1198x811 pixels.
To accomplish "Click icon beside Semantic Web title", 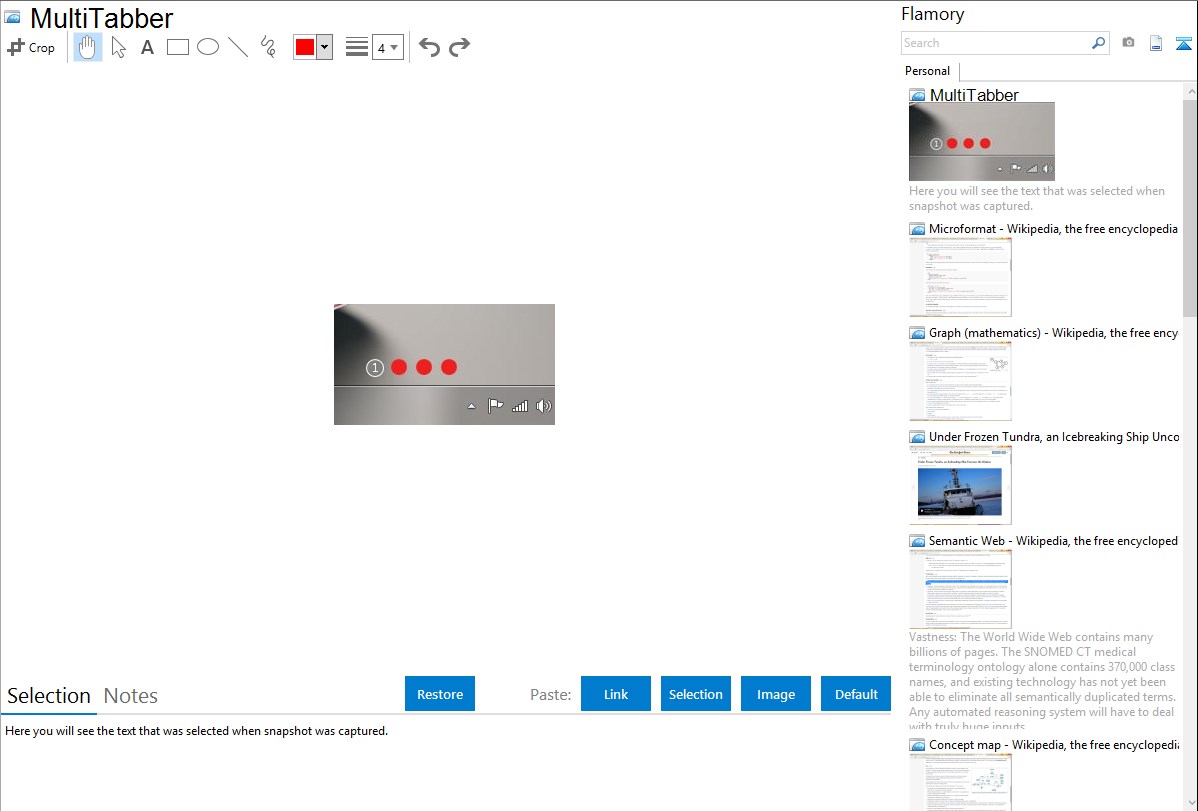I will 918,541.
